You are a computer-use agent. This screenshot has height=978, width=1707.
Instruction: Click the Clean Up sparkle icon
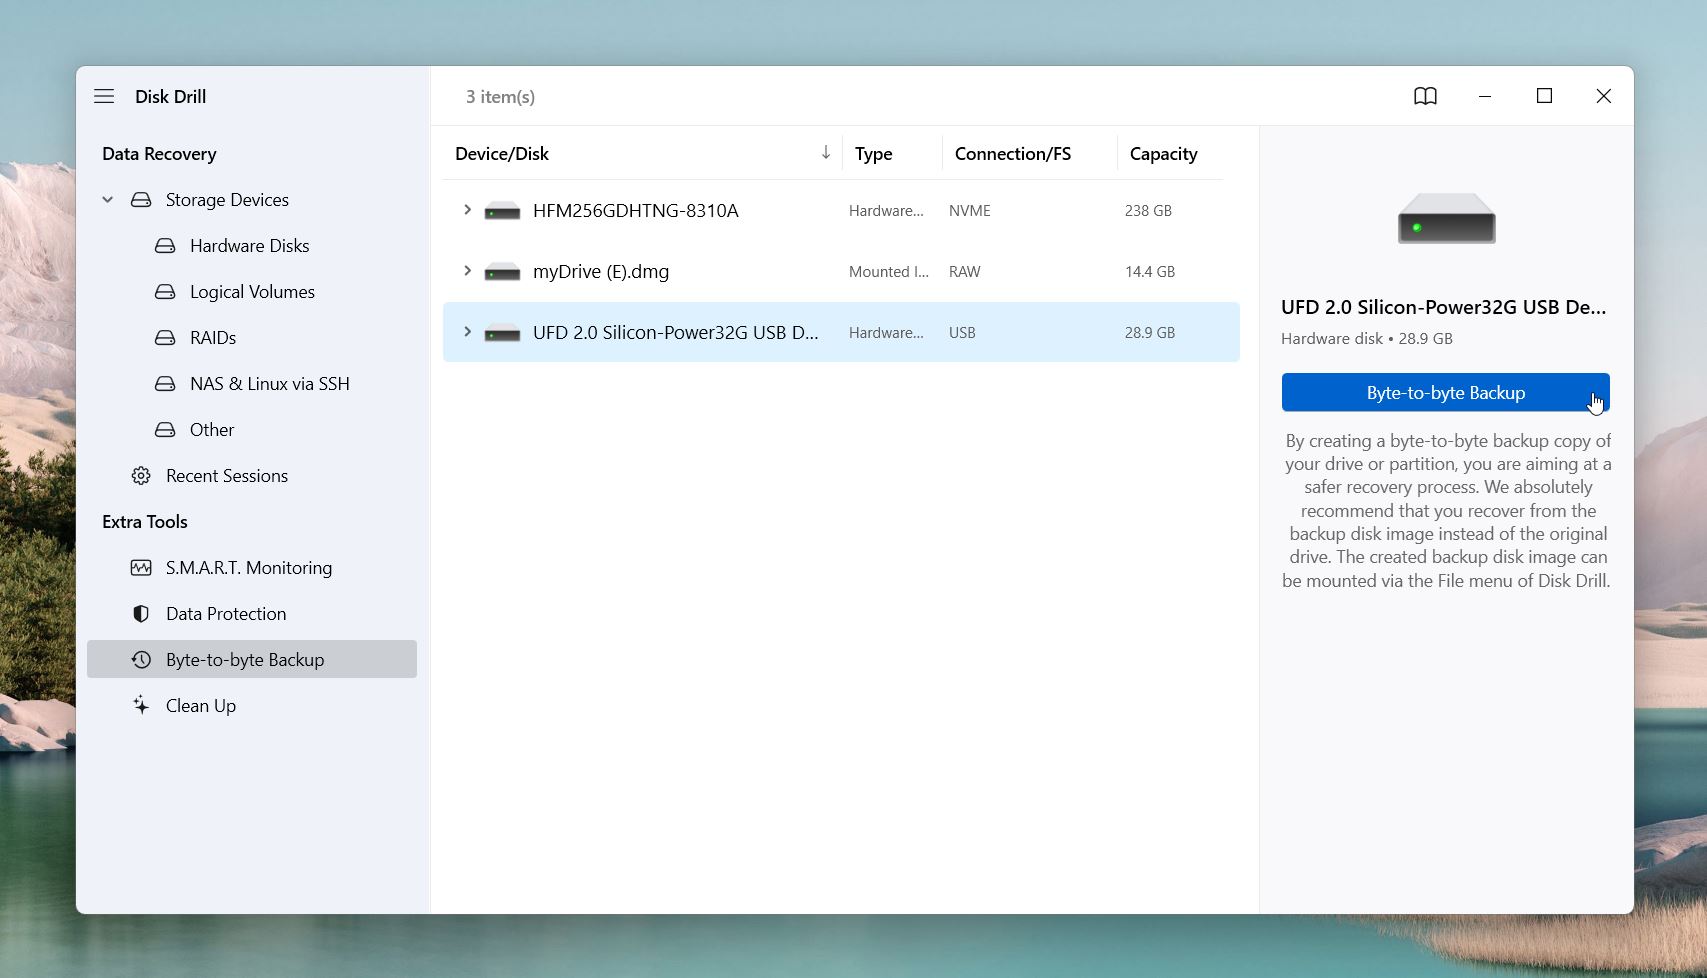tap(141, 705)
